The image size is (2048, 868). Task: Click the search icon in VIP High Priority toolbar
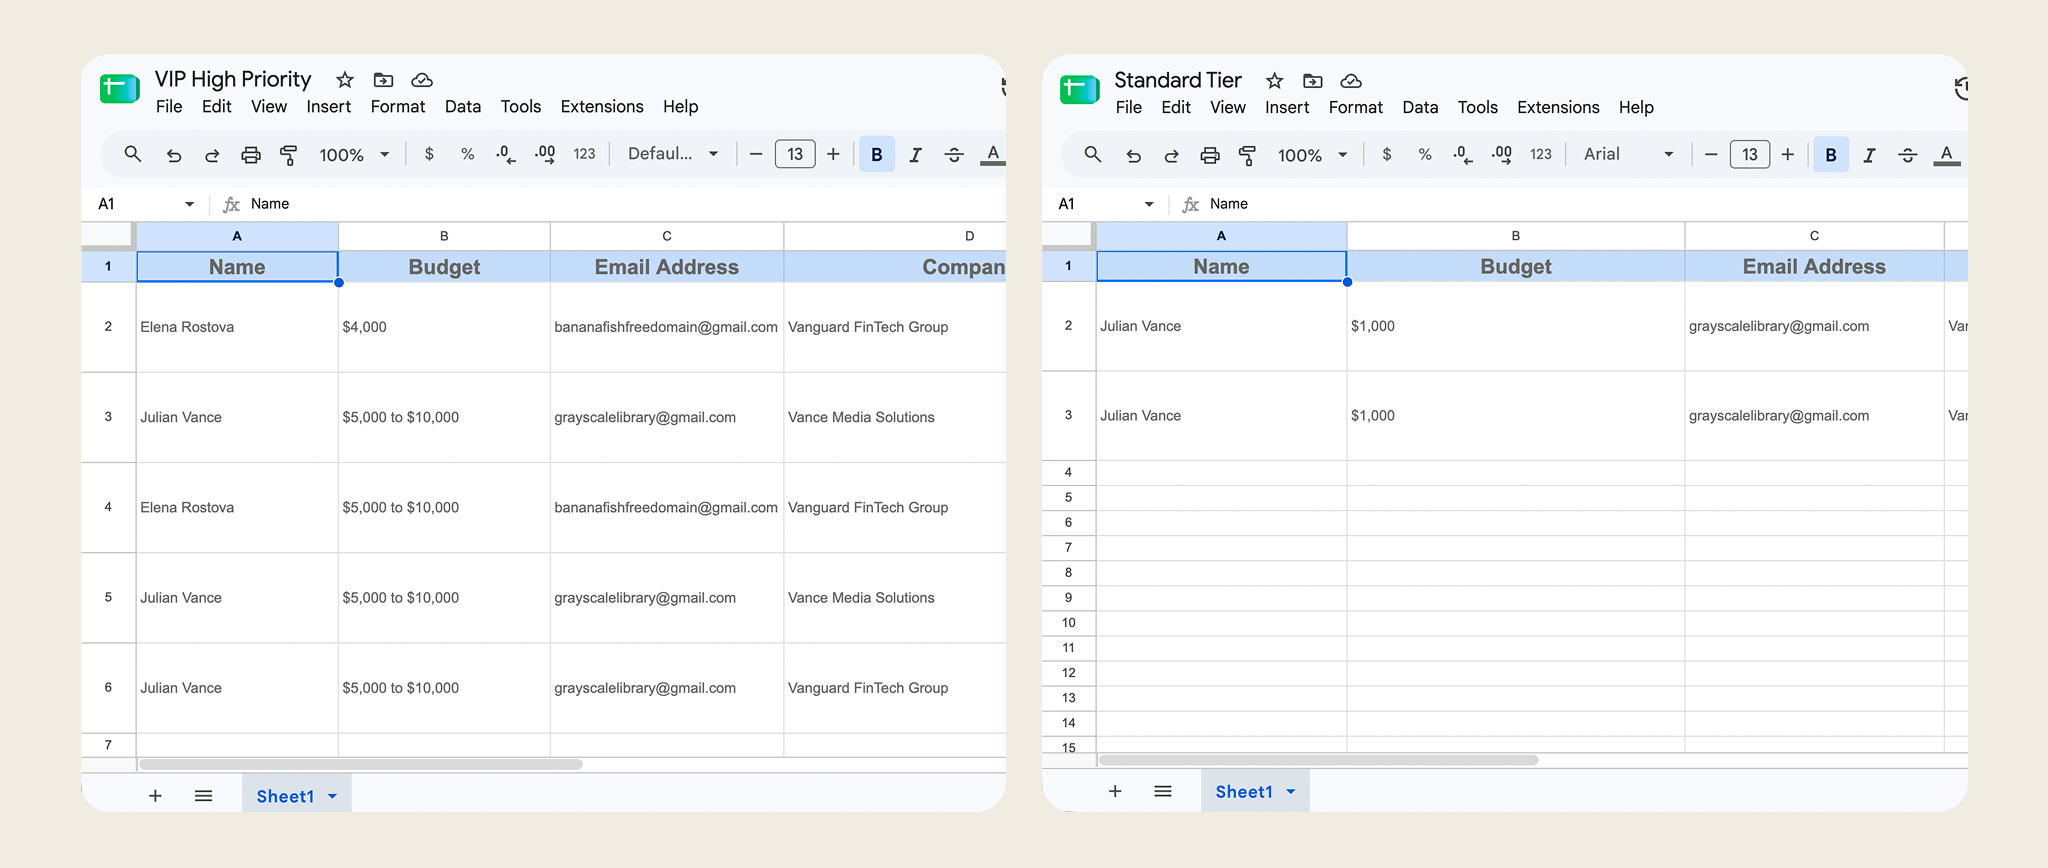pyautogui.click(x=132, y=154)
